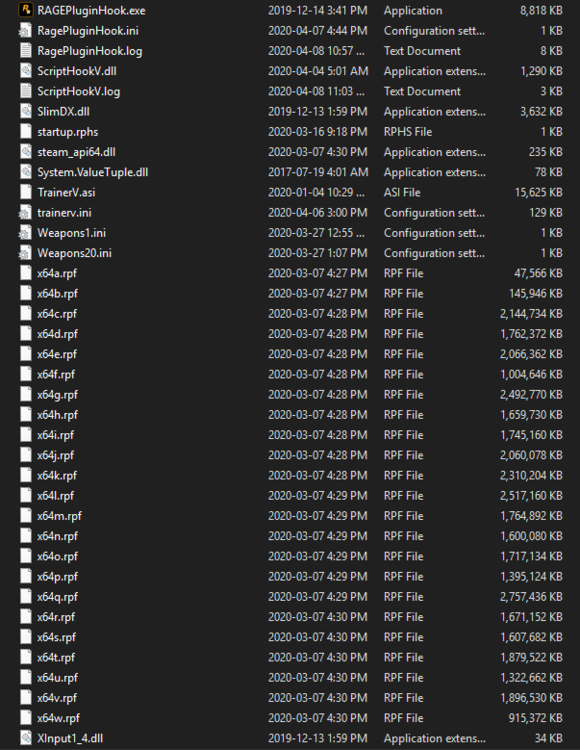Click the date 2017-07-19 4:01 AM
This screenshot has width=580, height=750.
pyautogui.click(x=318, y=172)
